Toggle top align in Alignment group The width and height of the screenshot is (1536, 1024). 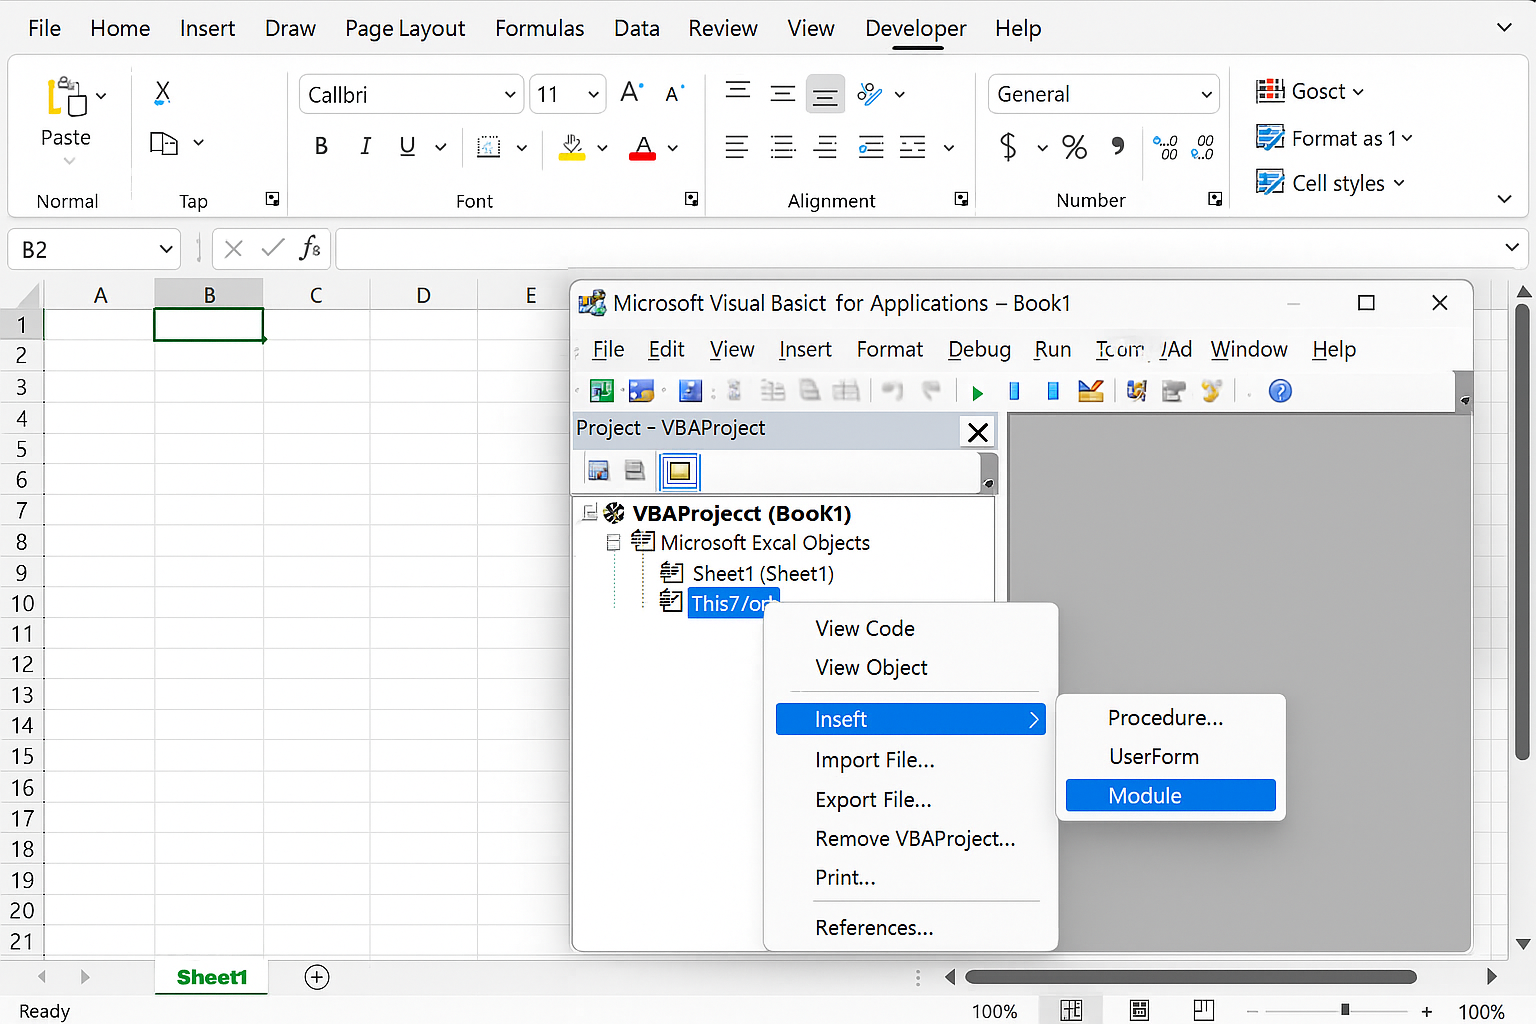[x=738, y=93]
